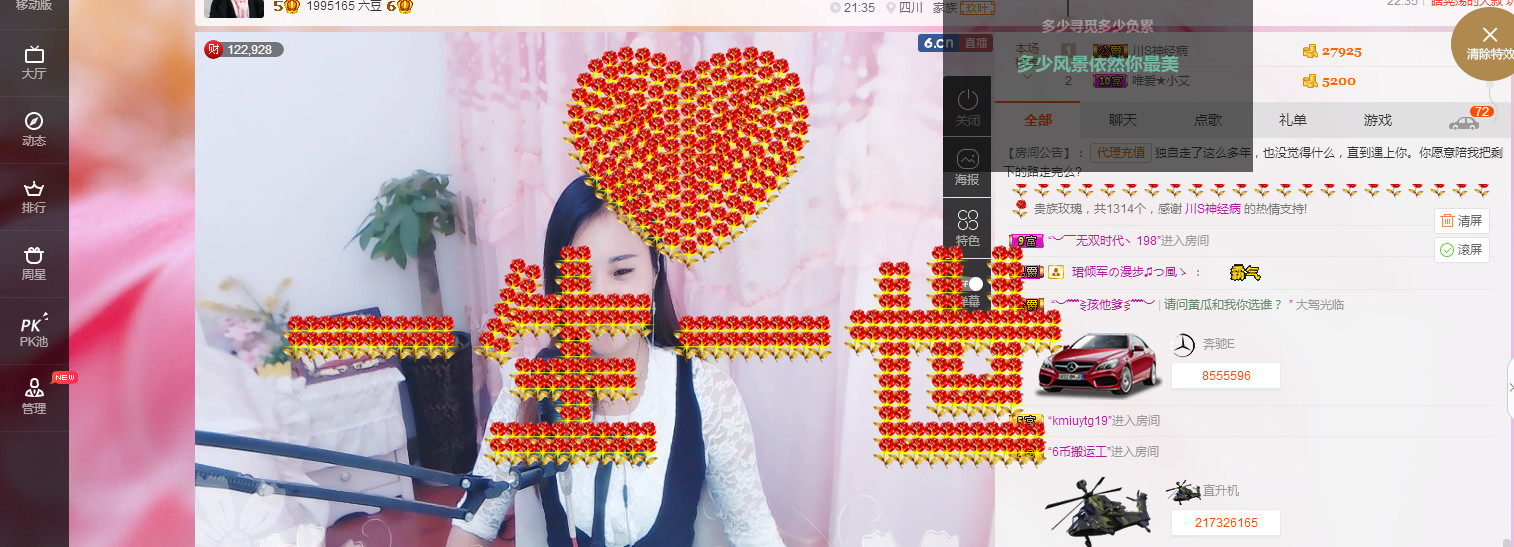
Task: Open the 排行 ranking crown icon
Action: pyautogui.click(x=34, y=196)
